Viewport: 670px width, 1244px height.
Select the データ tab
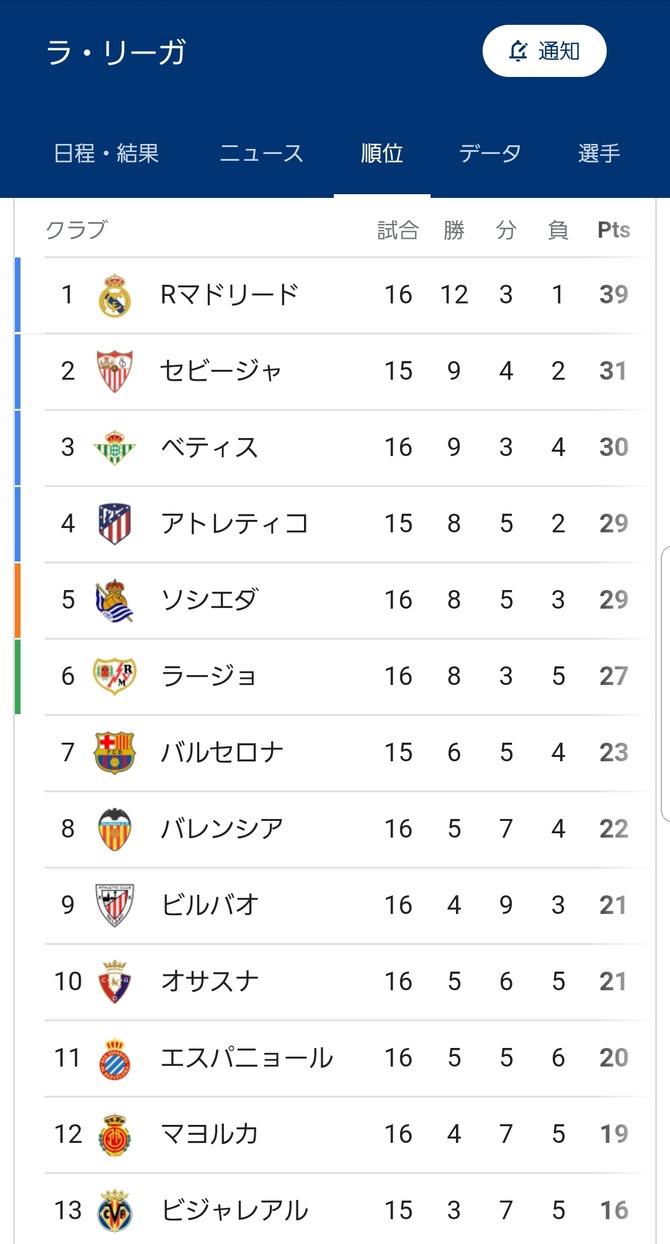490,153
